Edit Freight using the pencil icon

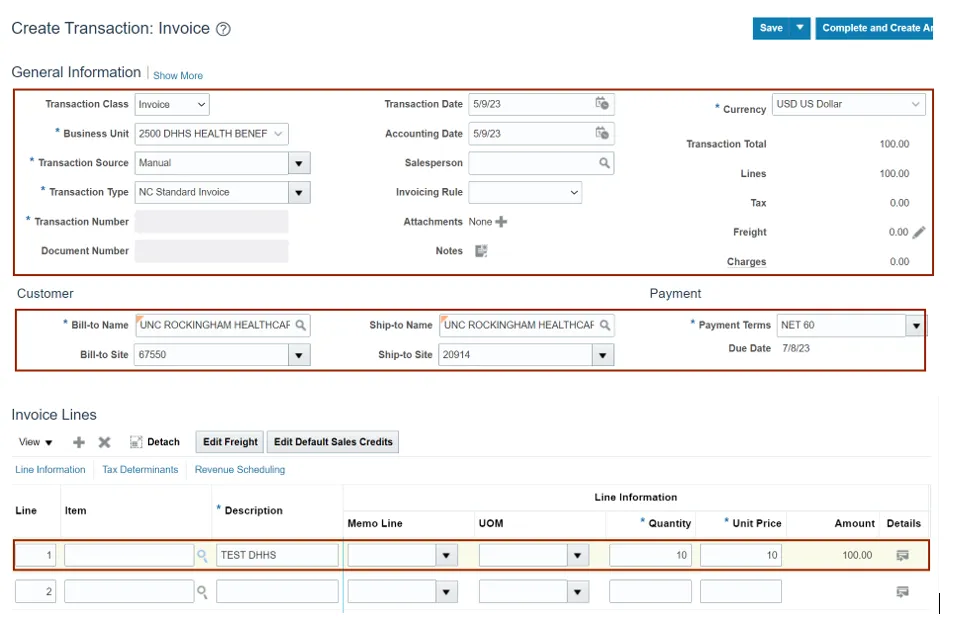point(919,232)
